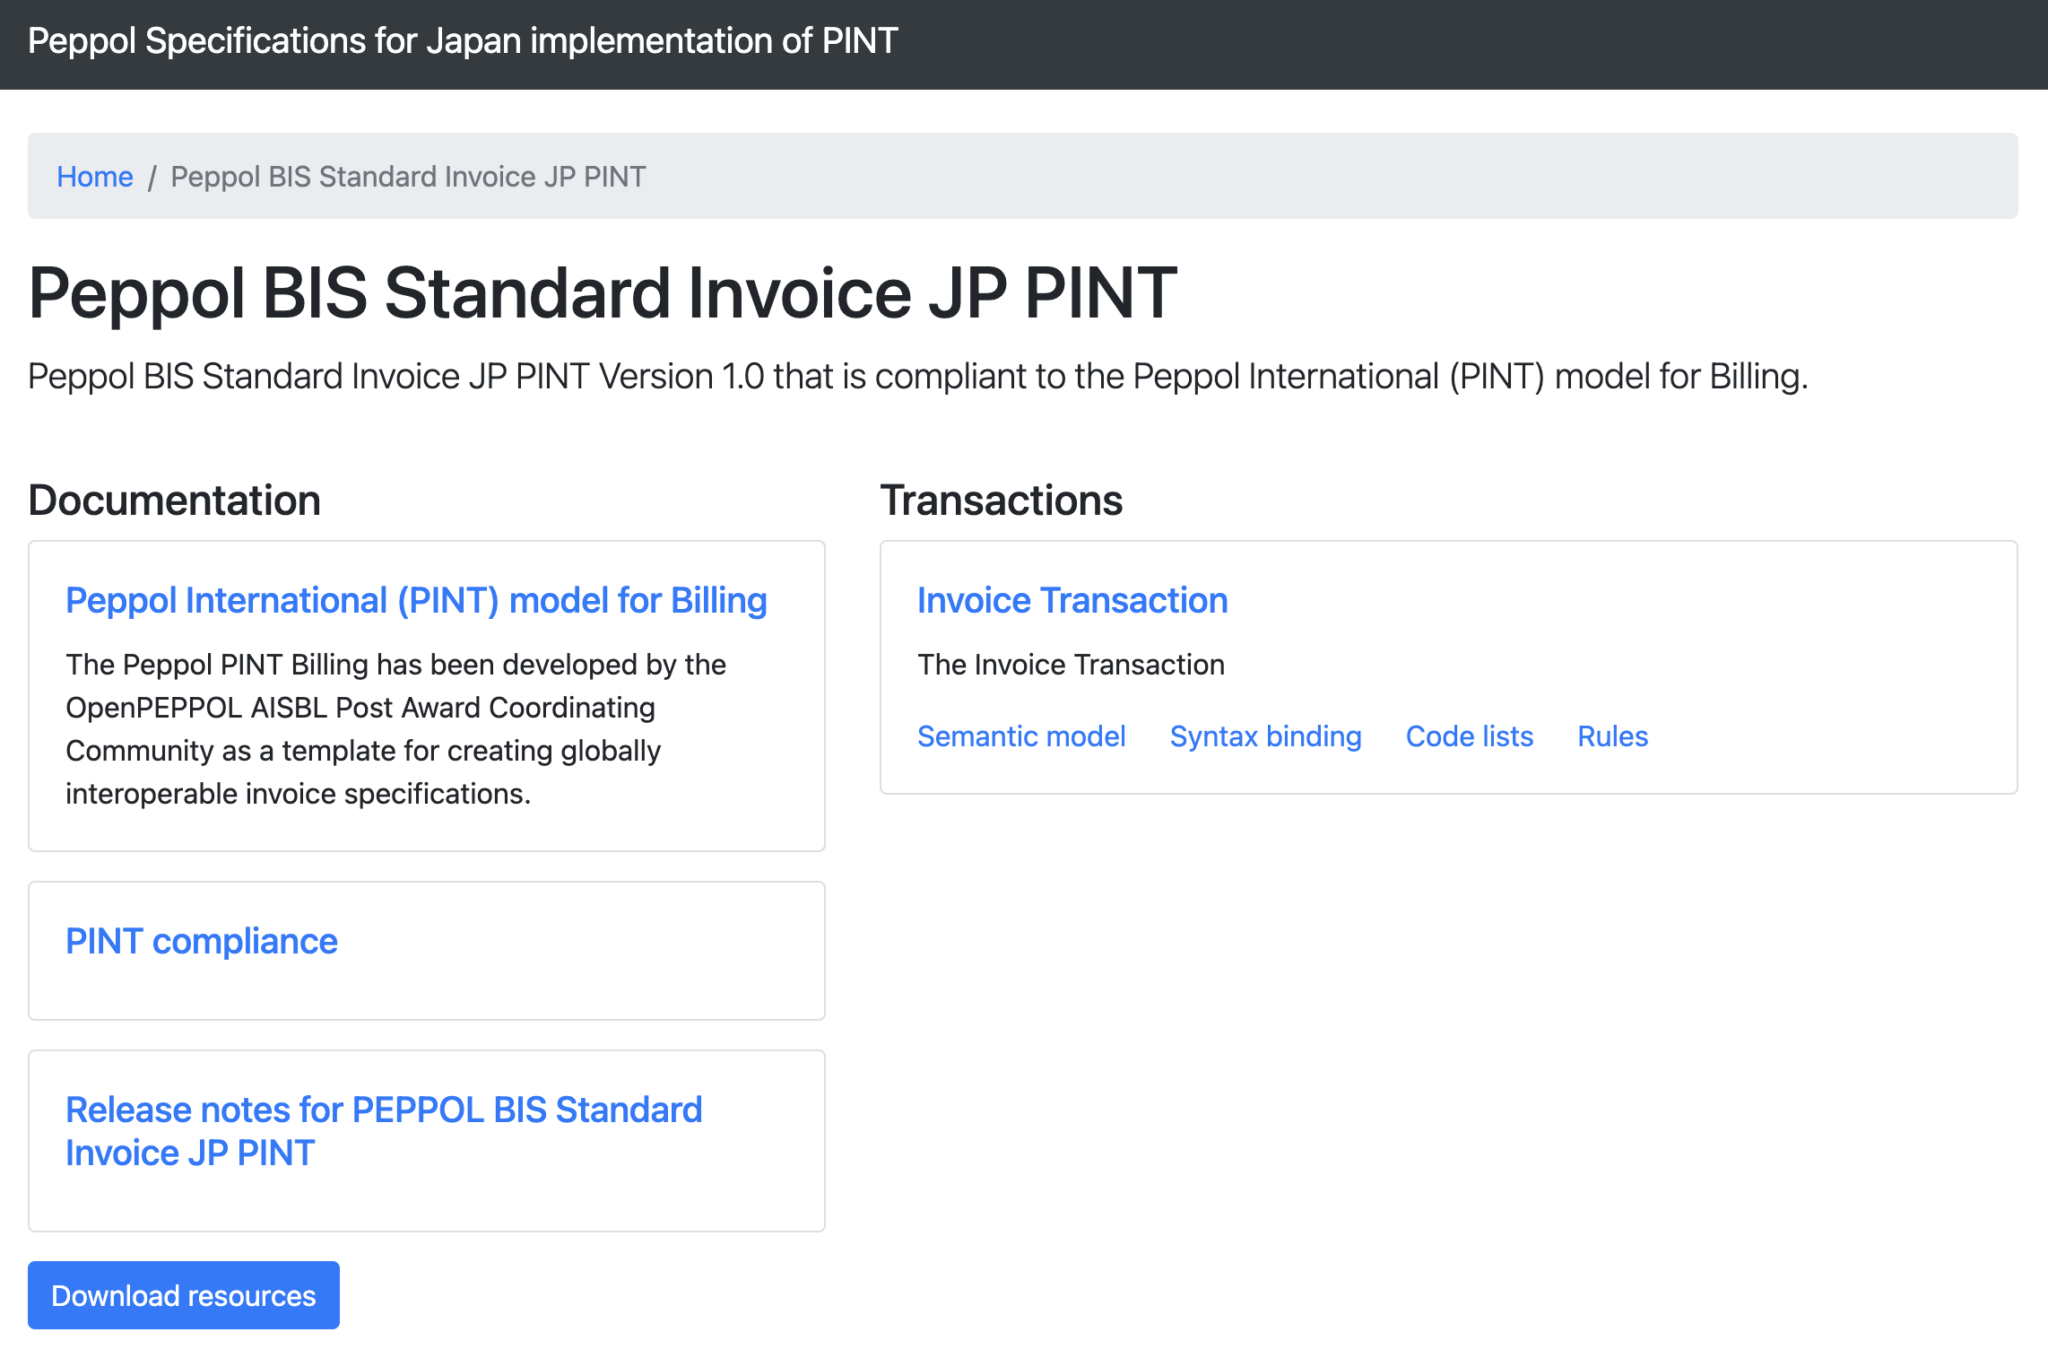The width and height of the screenshot is (2048, 1358).
Task: Open Peppol International (PINT) model for Billing
Action: 416,600
